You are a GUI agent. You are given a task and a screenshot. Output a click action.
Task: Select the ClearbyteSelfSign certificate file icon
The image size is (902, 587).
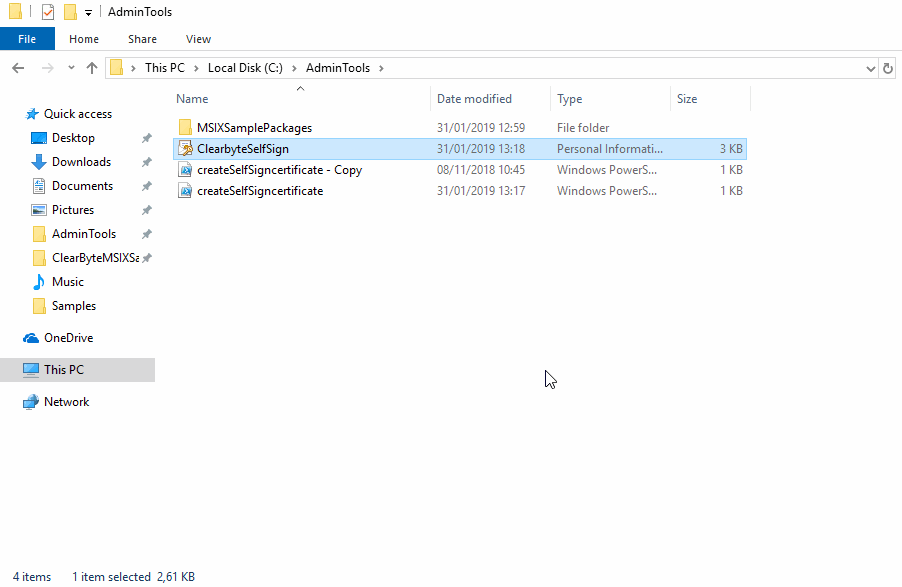(185, 148)
